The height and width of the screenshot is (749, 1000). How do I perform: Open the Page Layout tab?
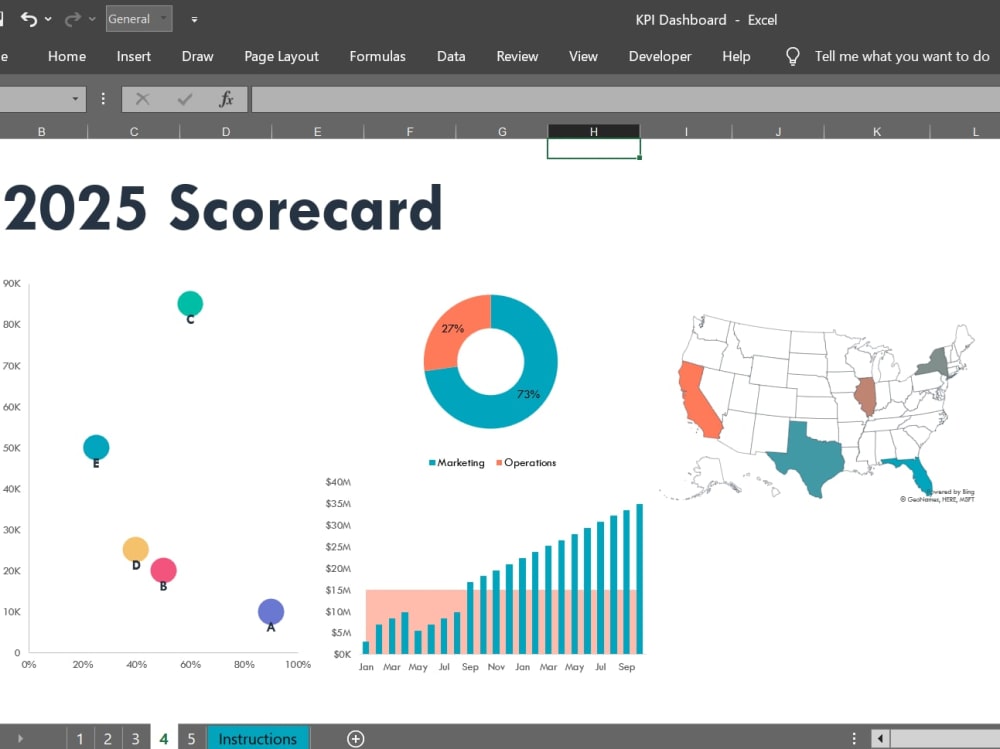(281, 56)
